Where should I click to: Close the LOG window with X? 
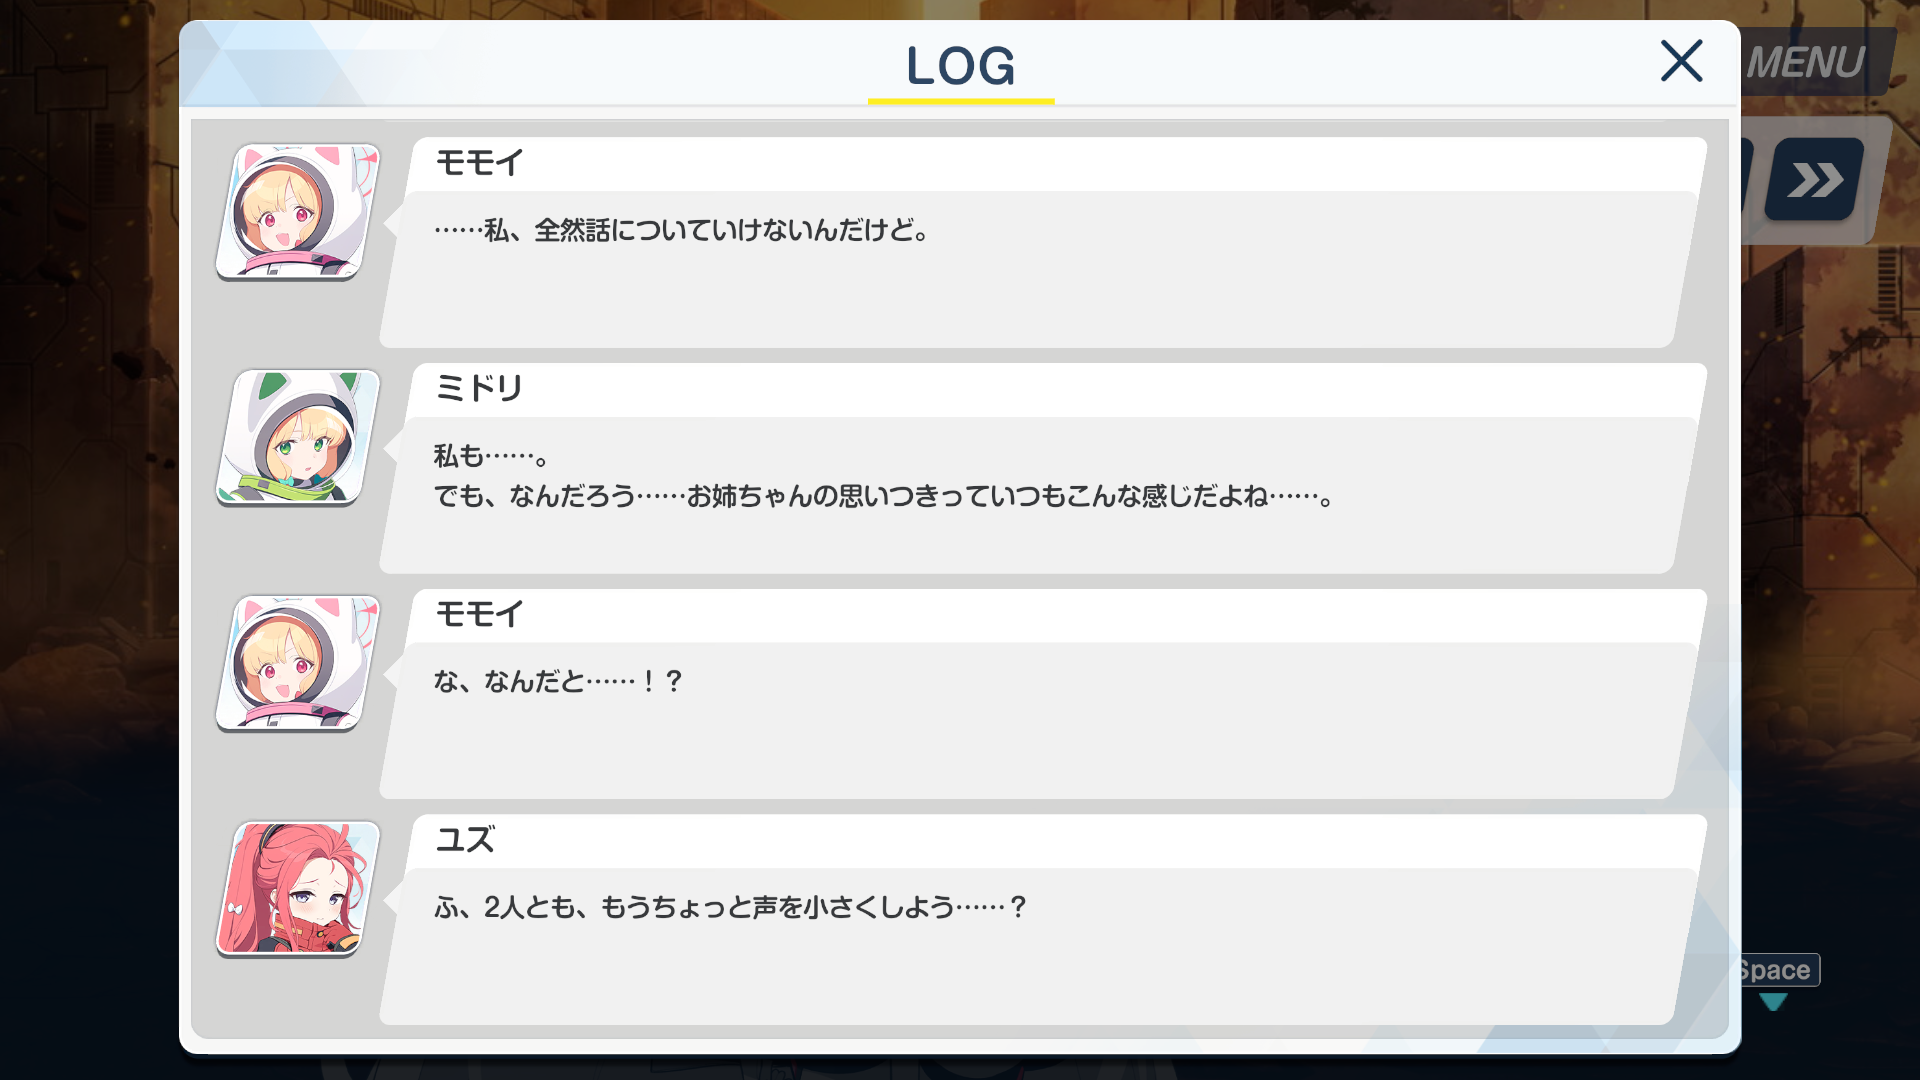tap(1681, 61)
